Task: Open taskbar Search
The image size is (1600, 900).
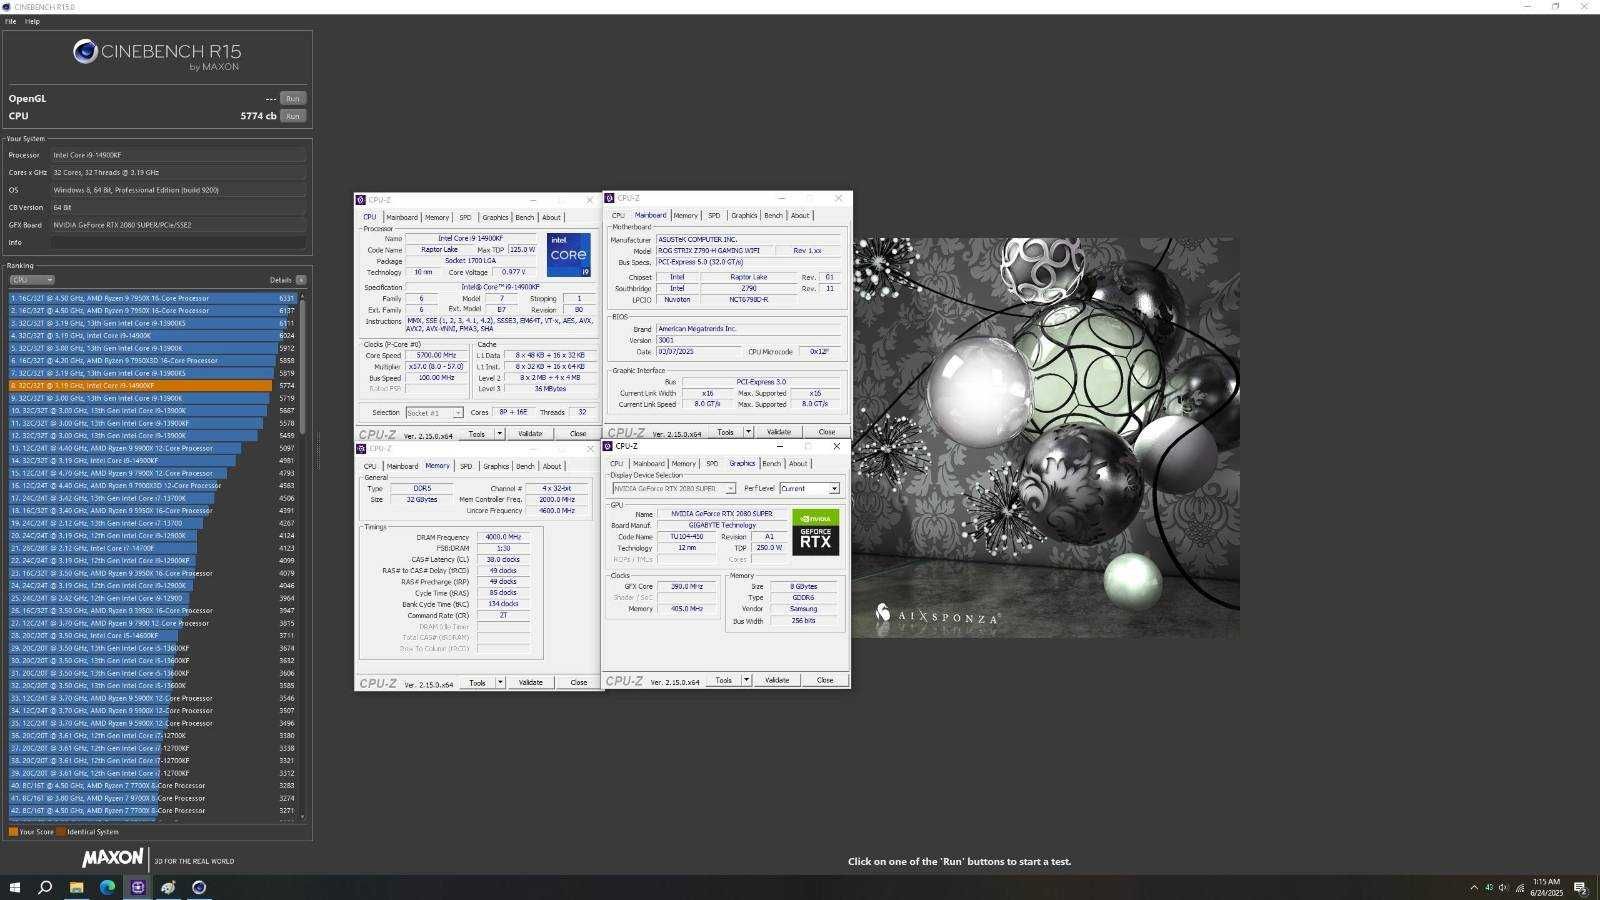Action: click(45, 887)
